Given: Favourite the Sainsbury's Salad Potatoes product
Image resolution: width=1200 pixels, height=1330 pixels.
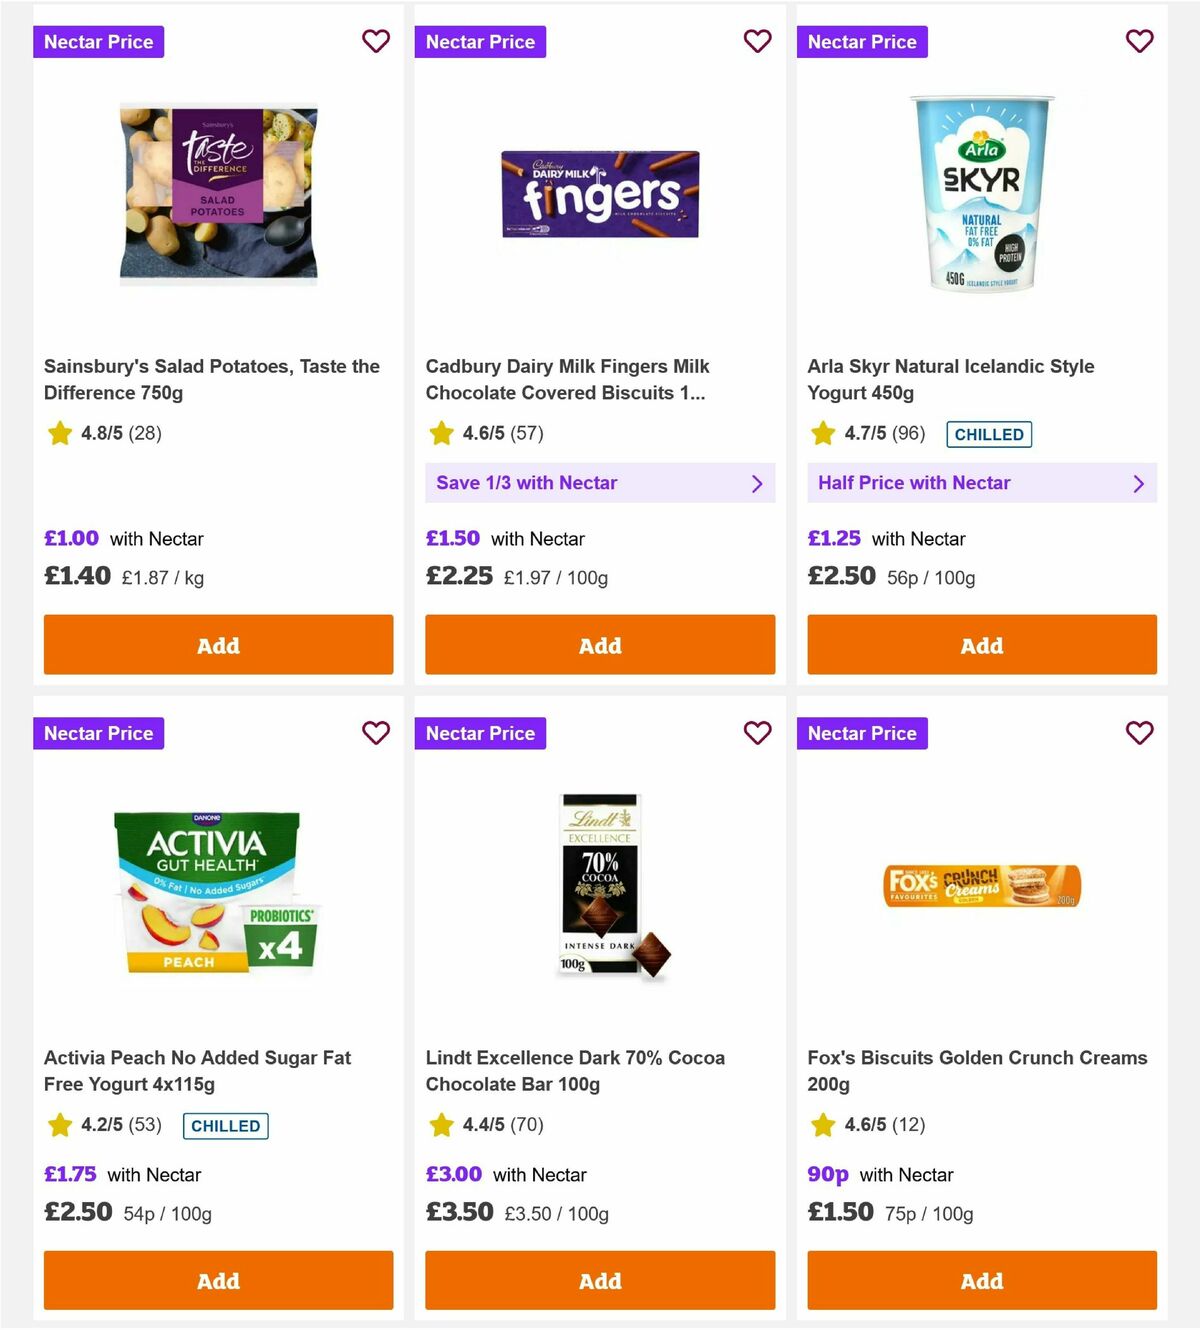Looking at the screenshot, I should 376,41.
